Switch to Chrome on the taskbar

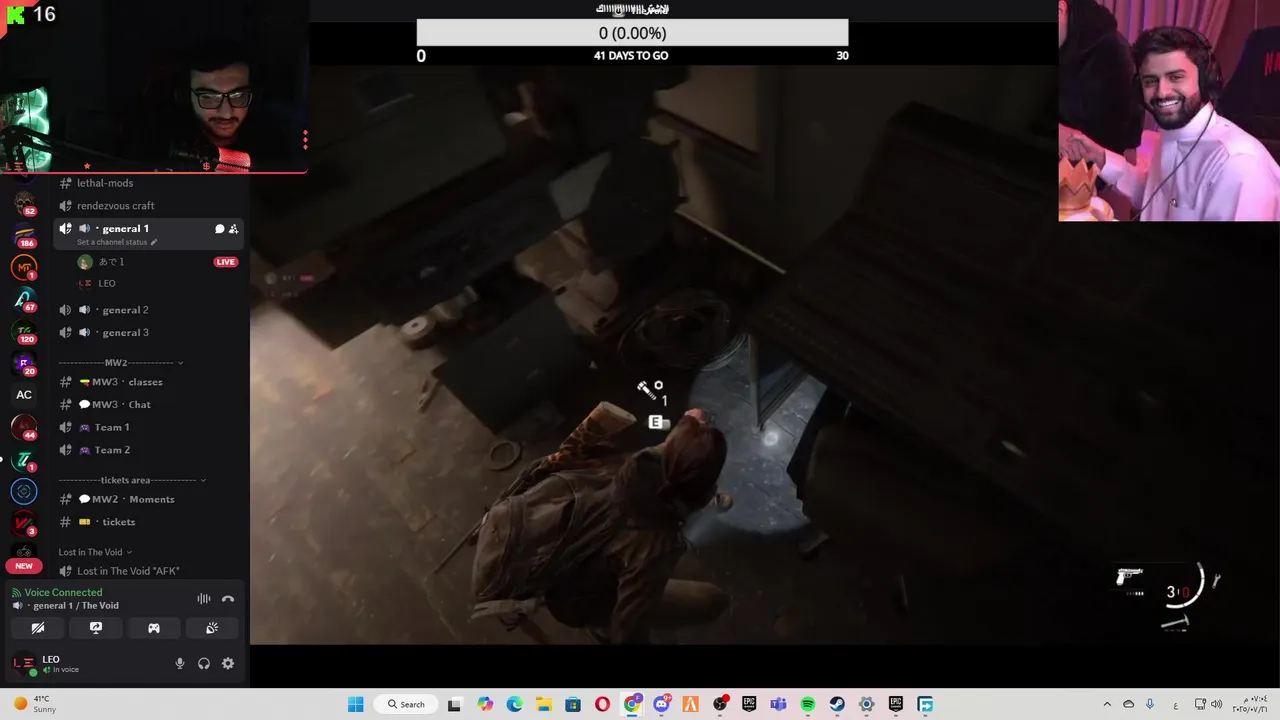click(x=631, y=704)
